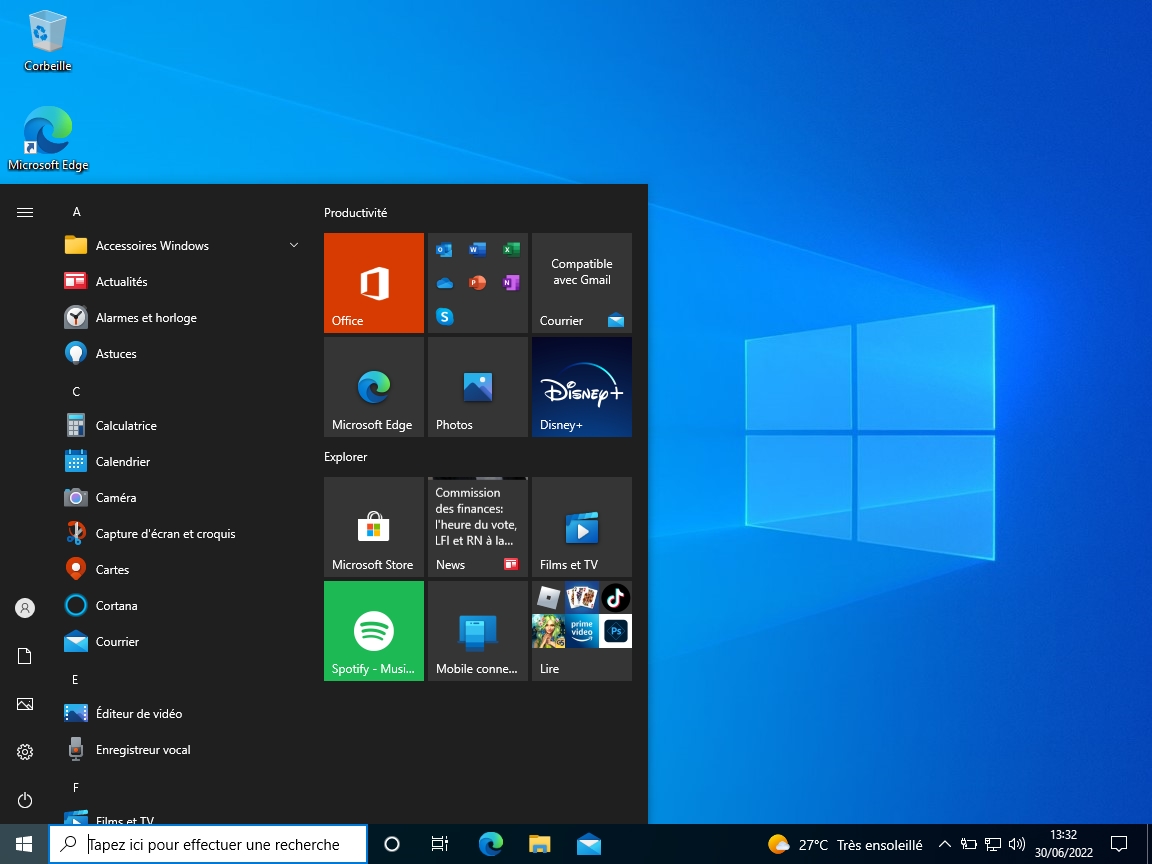
Task: Open the user account icon in Start rail
Action: click(x=25, y=608)
